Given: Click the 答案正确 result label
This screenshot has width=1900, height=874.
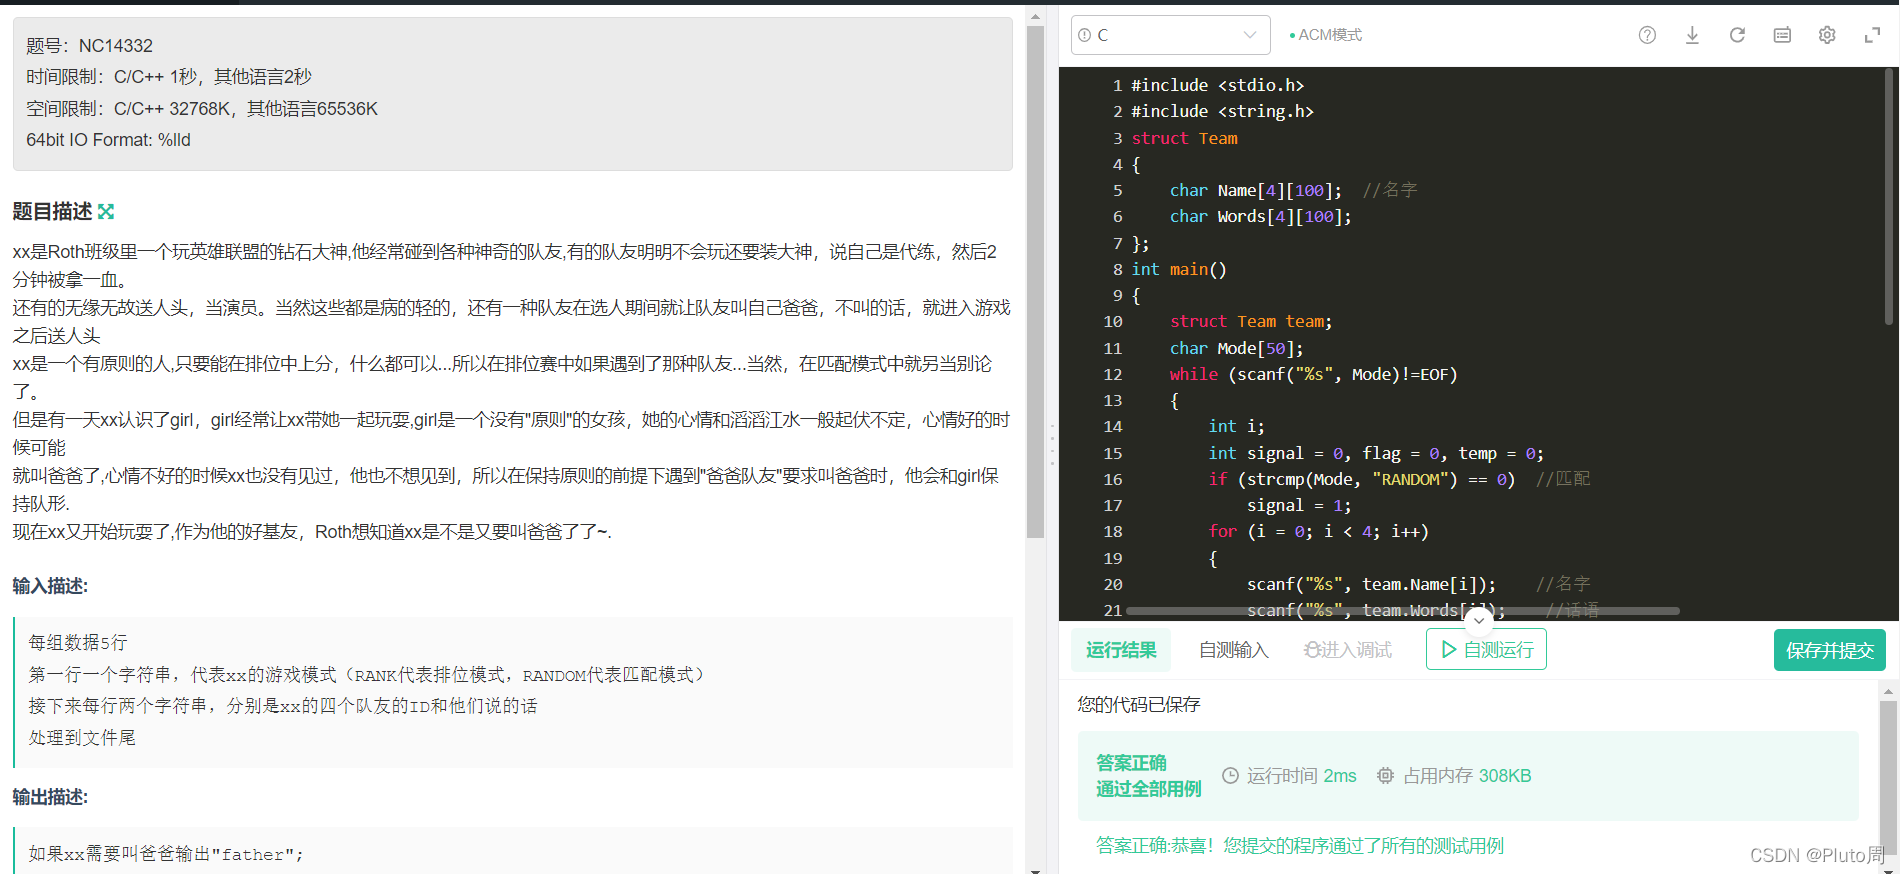Looking at the screenshot, I should coord(1131,763).
